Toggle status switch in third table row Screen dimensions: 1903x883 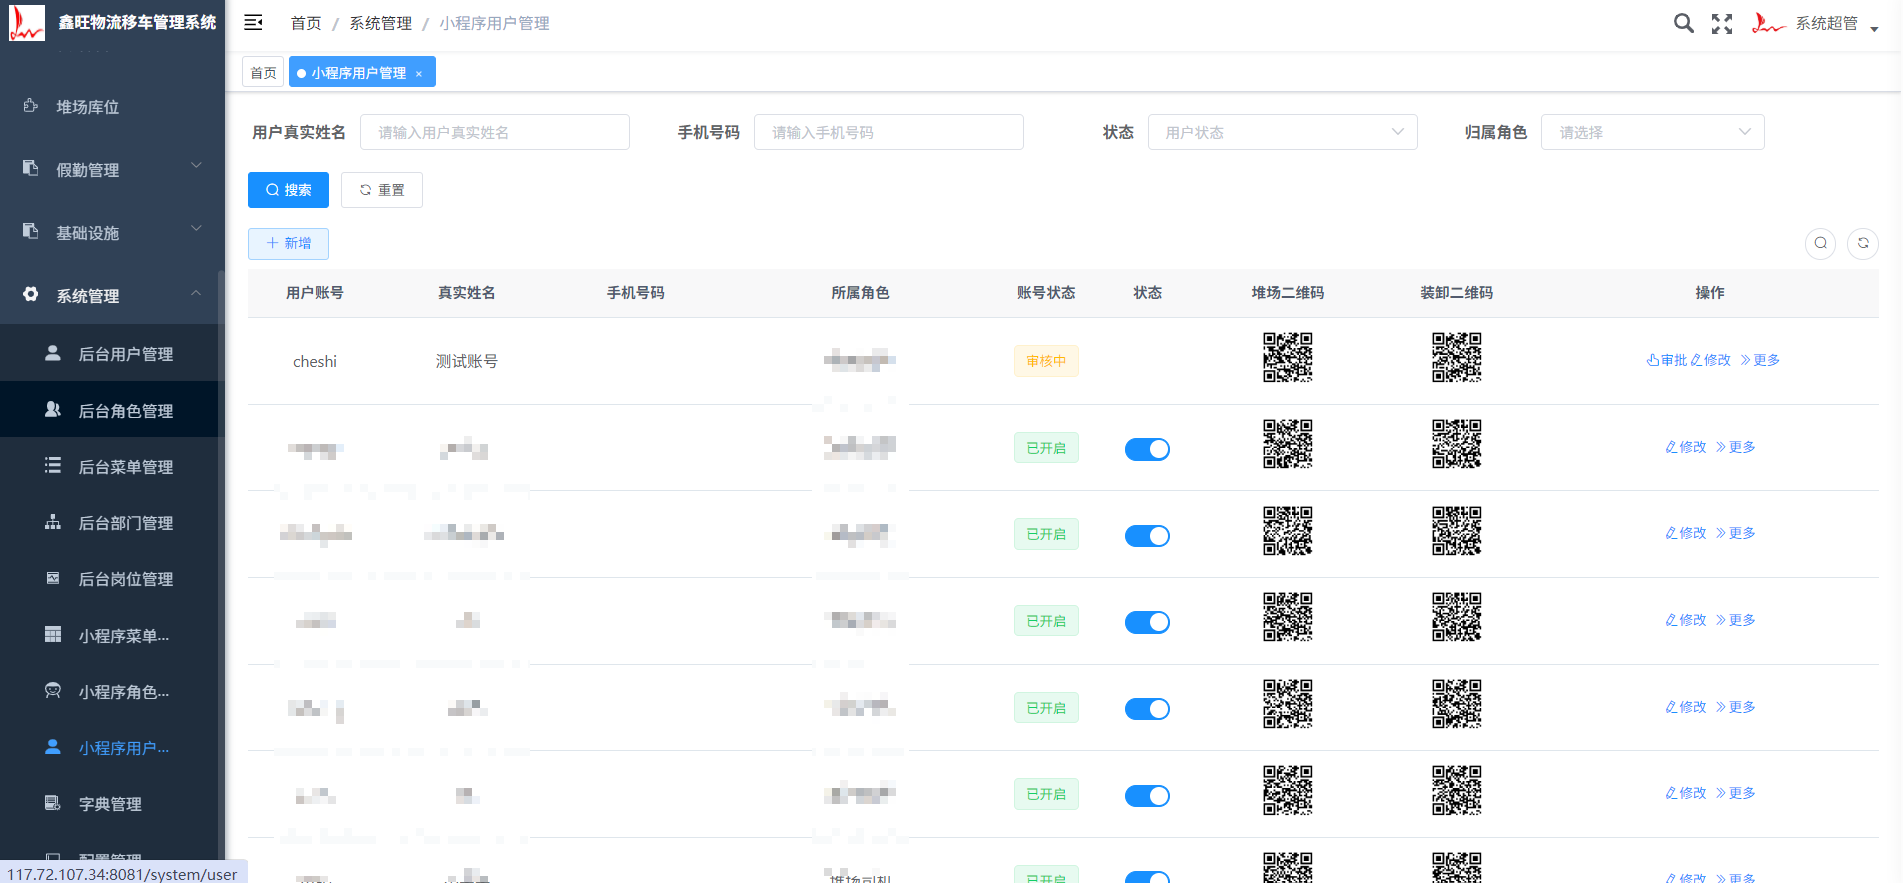click(x=1147, y=536)
